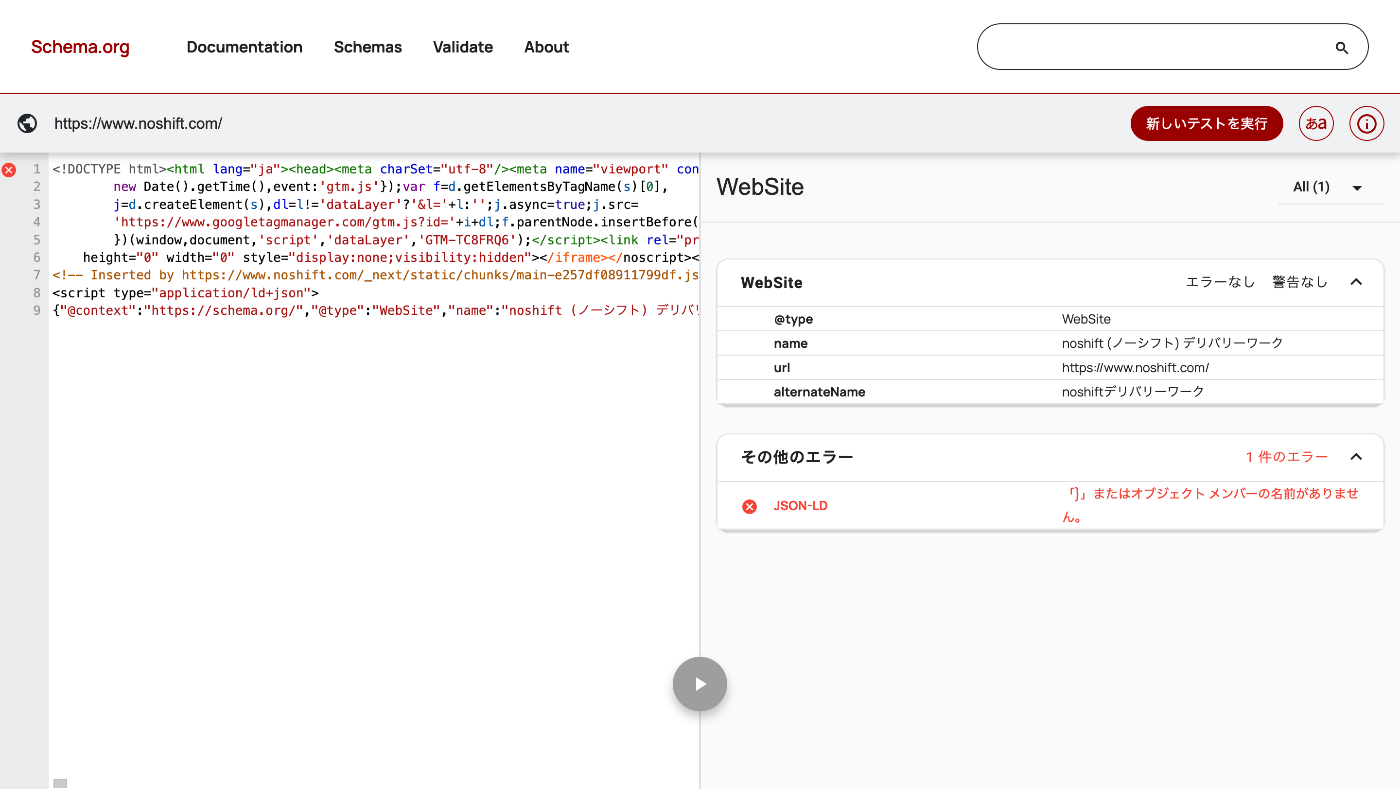Click the play button overlay on the code panel
The height and width of the screenshot is (789, 1400).
click(699, 684)
